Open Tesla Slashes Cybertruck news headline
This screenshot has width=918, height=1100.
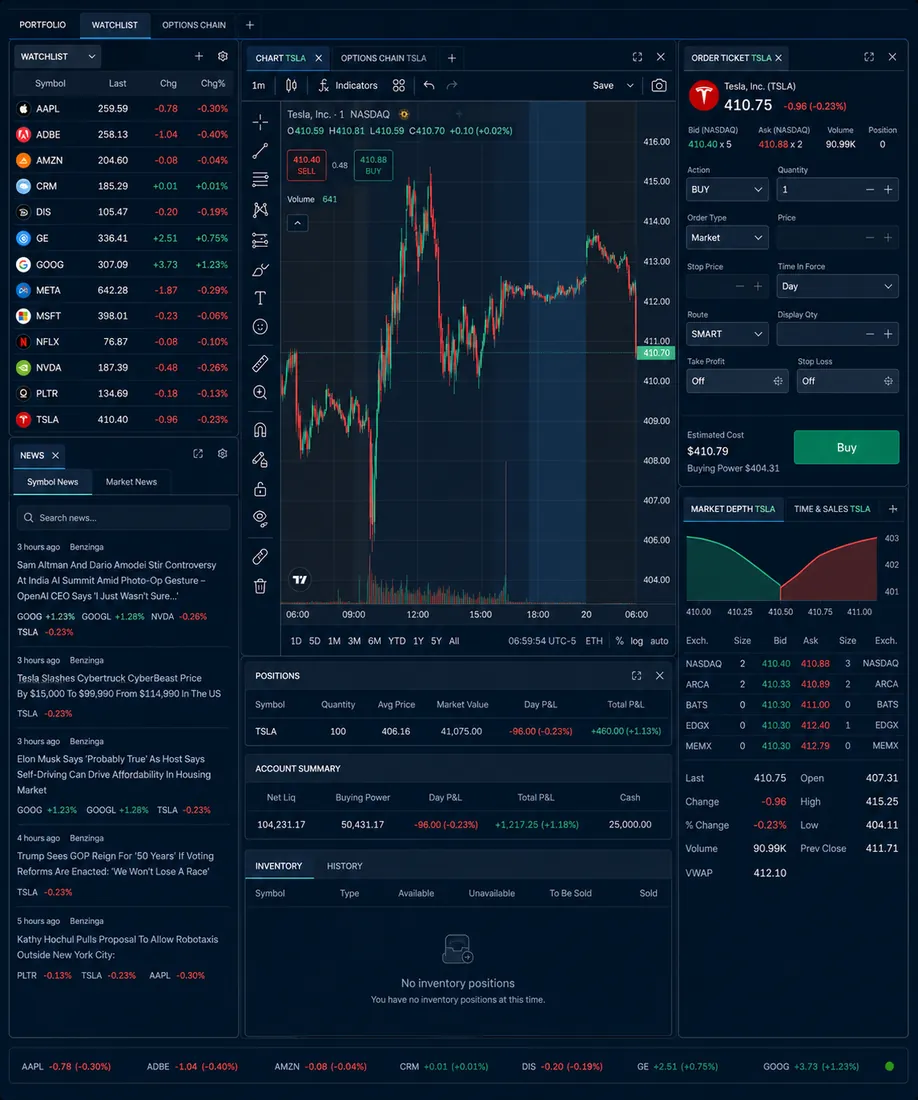[119, 686]
